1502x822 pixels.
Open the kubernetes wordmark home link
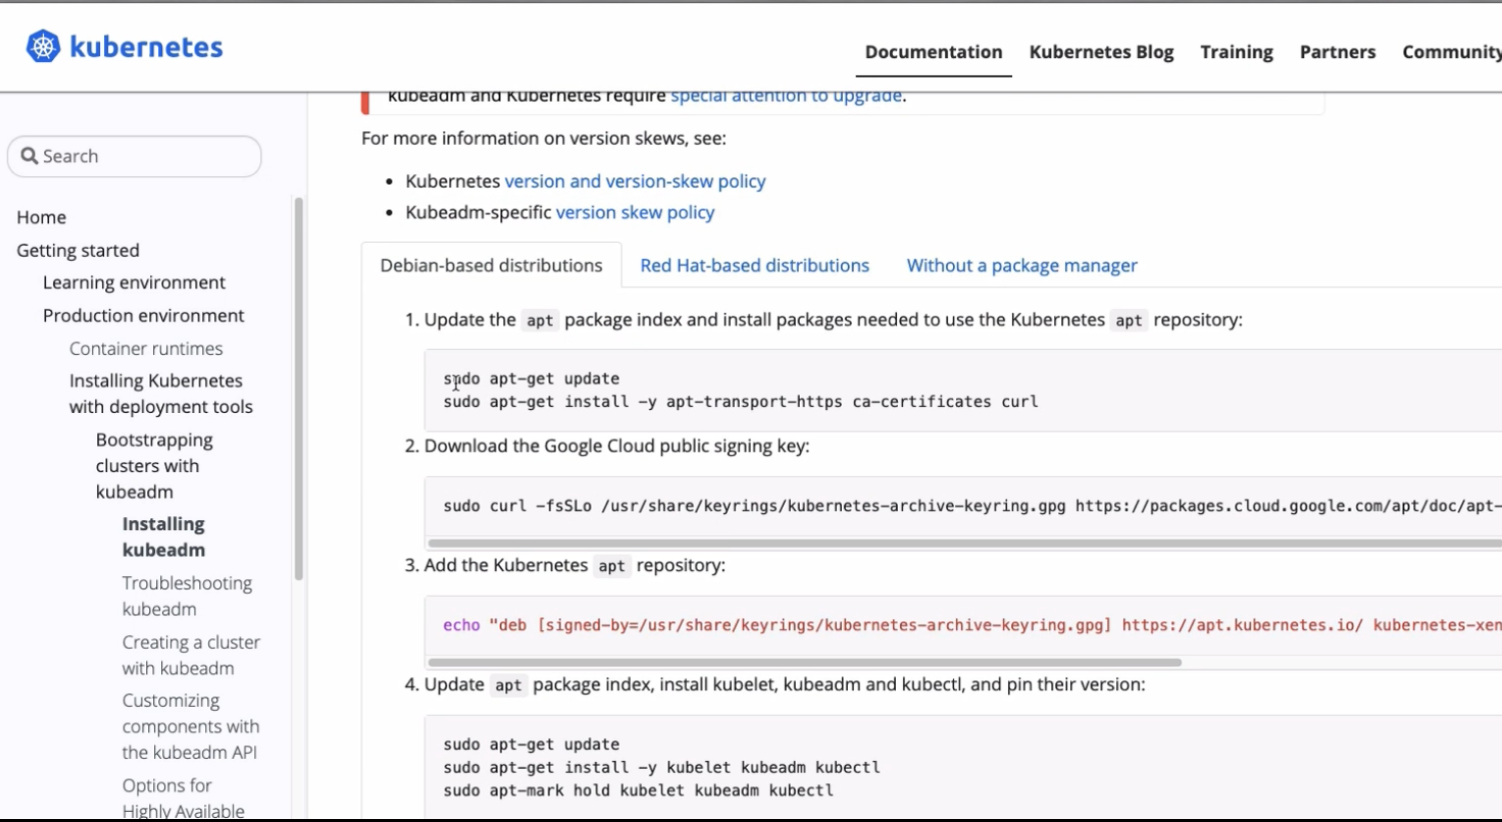pos(146,47)
